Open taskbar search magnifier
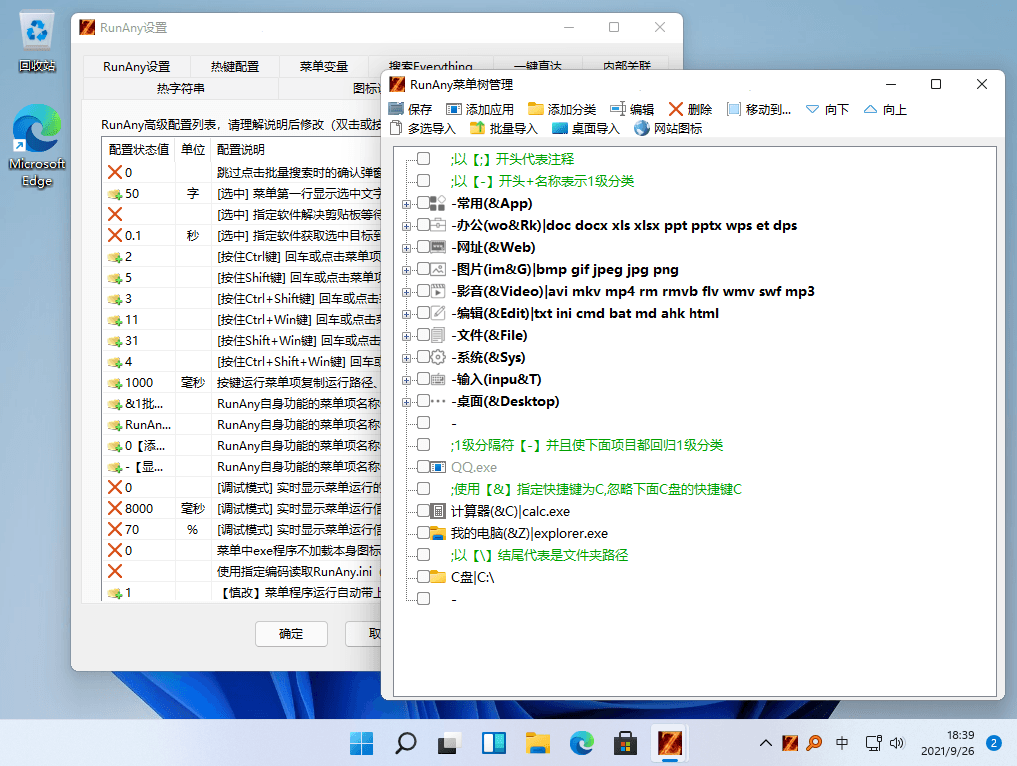1017x766 pixels. click(x=405, y=743)
